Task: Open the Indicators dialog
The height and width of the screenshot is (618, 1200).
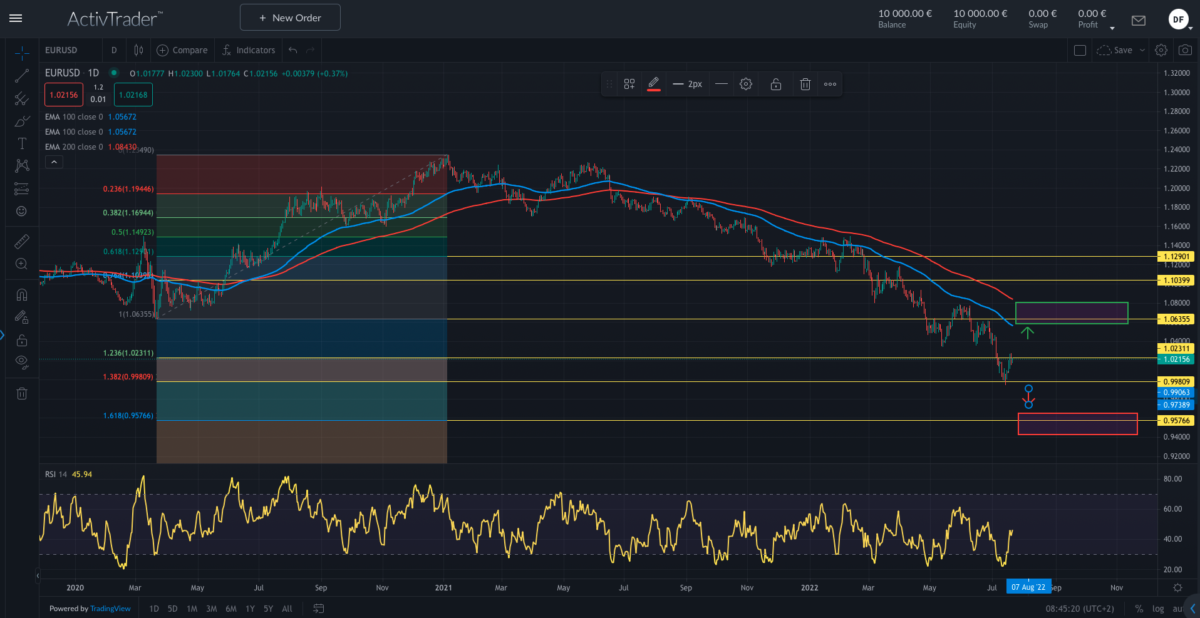Action: 248,50
